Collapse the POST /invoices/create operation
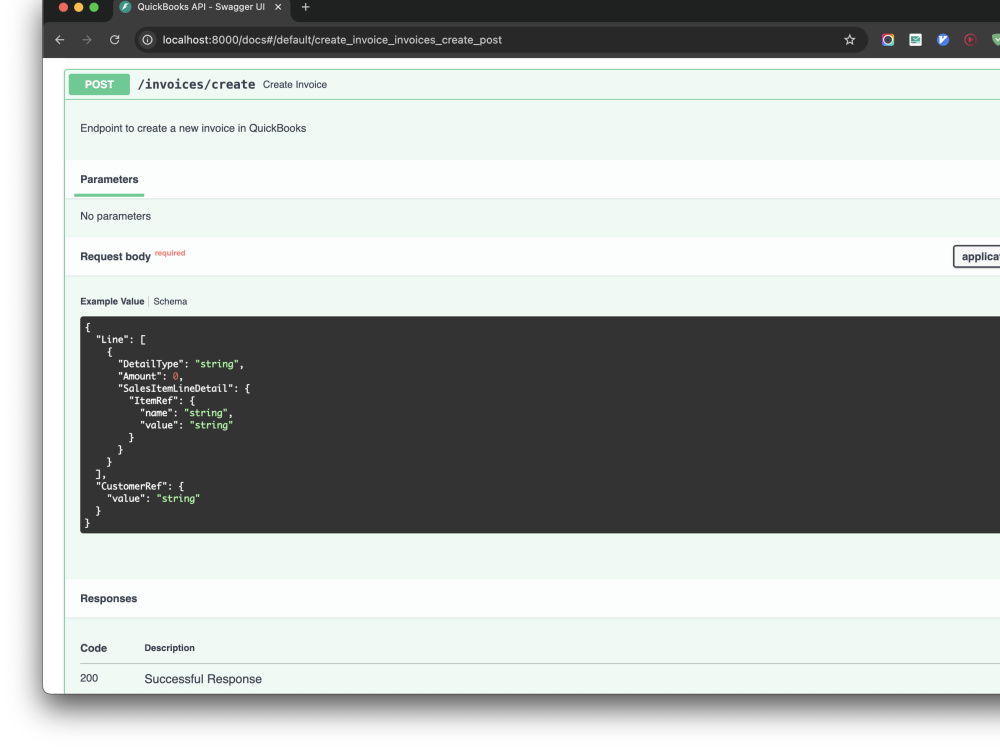This screenshot has height=750, width=1000. pos(532,84)
